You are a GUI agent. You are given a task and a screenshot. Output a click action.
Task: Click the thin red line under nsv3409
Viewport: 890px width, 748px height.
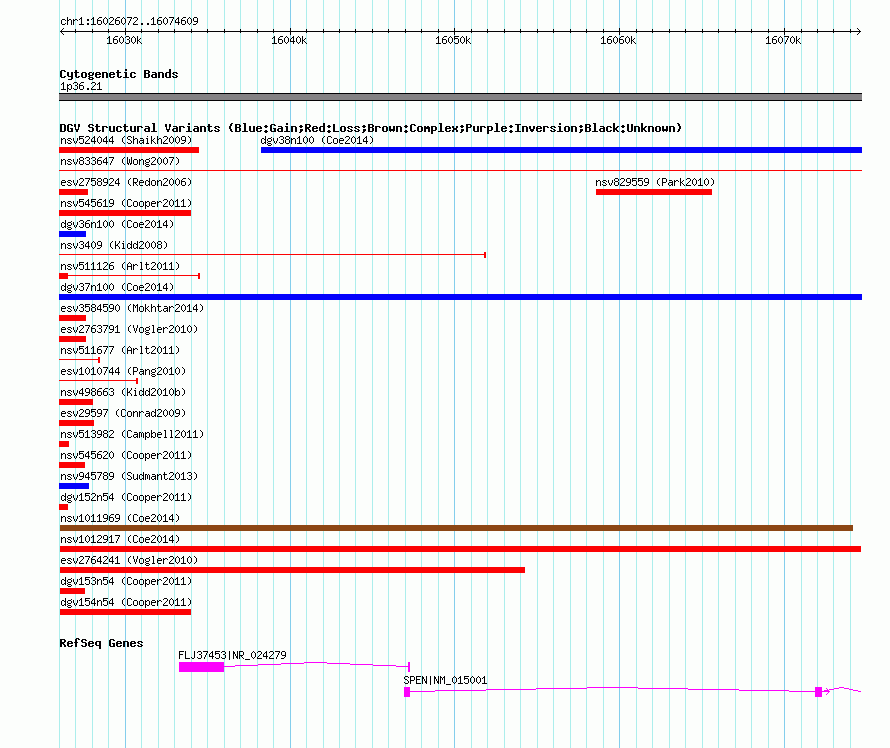pyautogui.click(x=272, y=255)
